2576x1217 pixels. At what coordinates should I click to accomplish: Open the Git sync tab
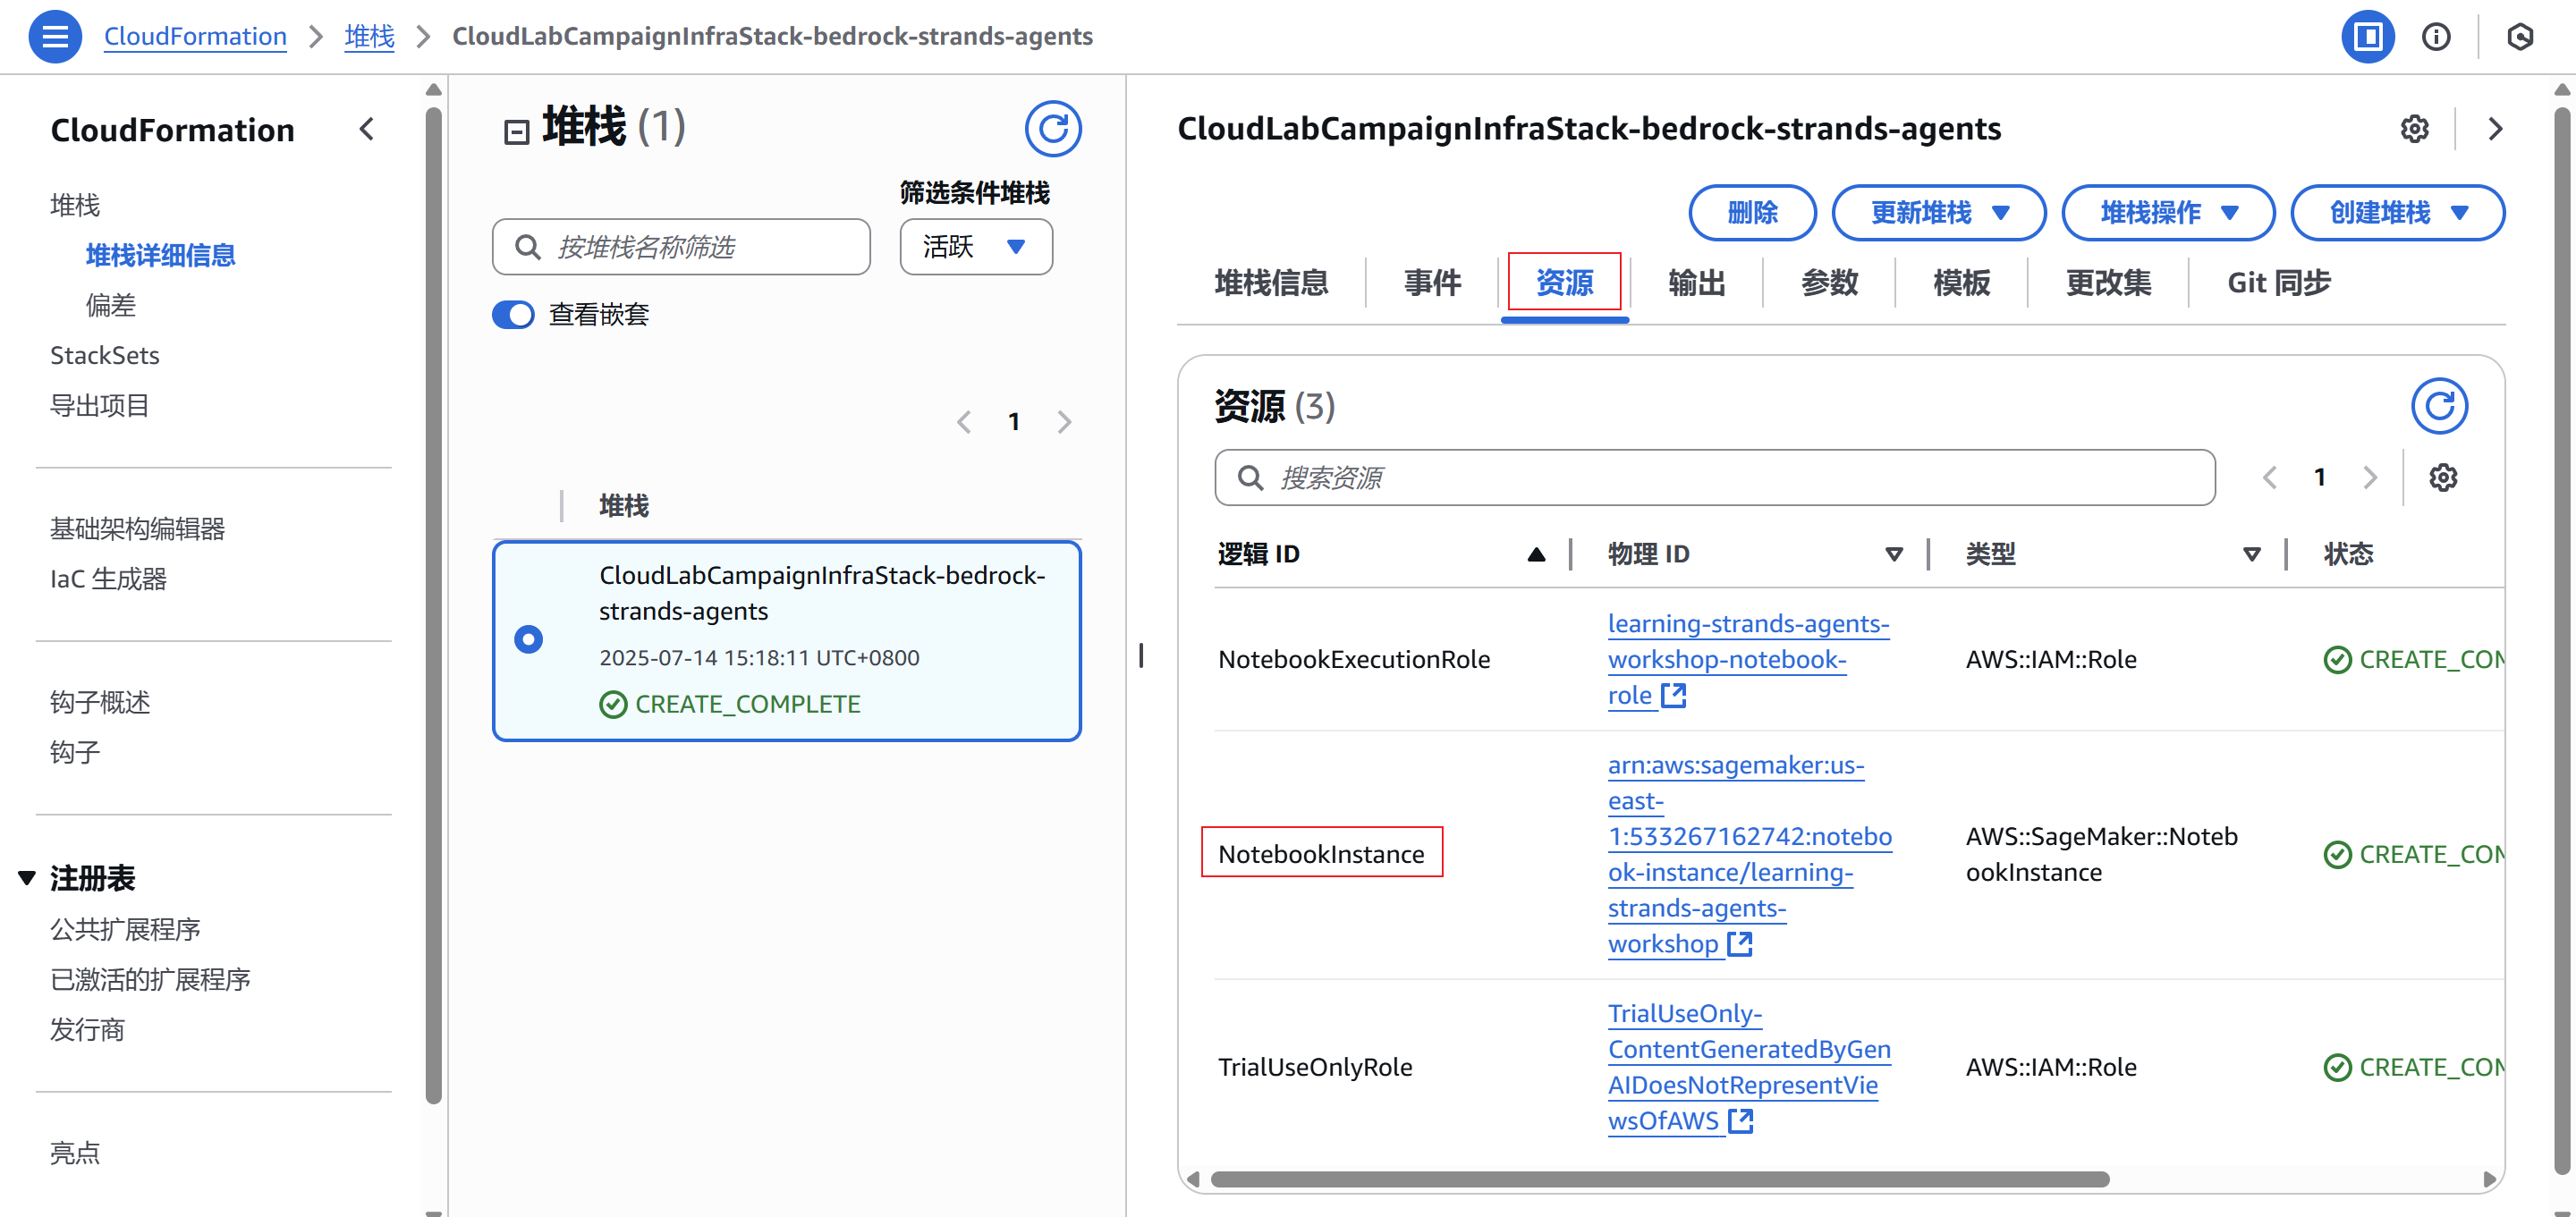(2278, 283)
